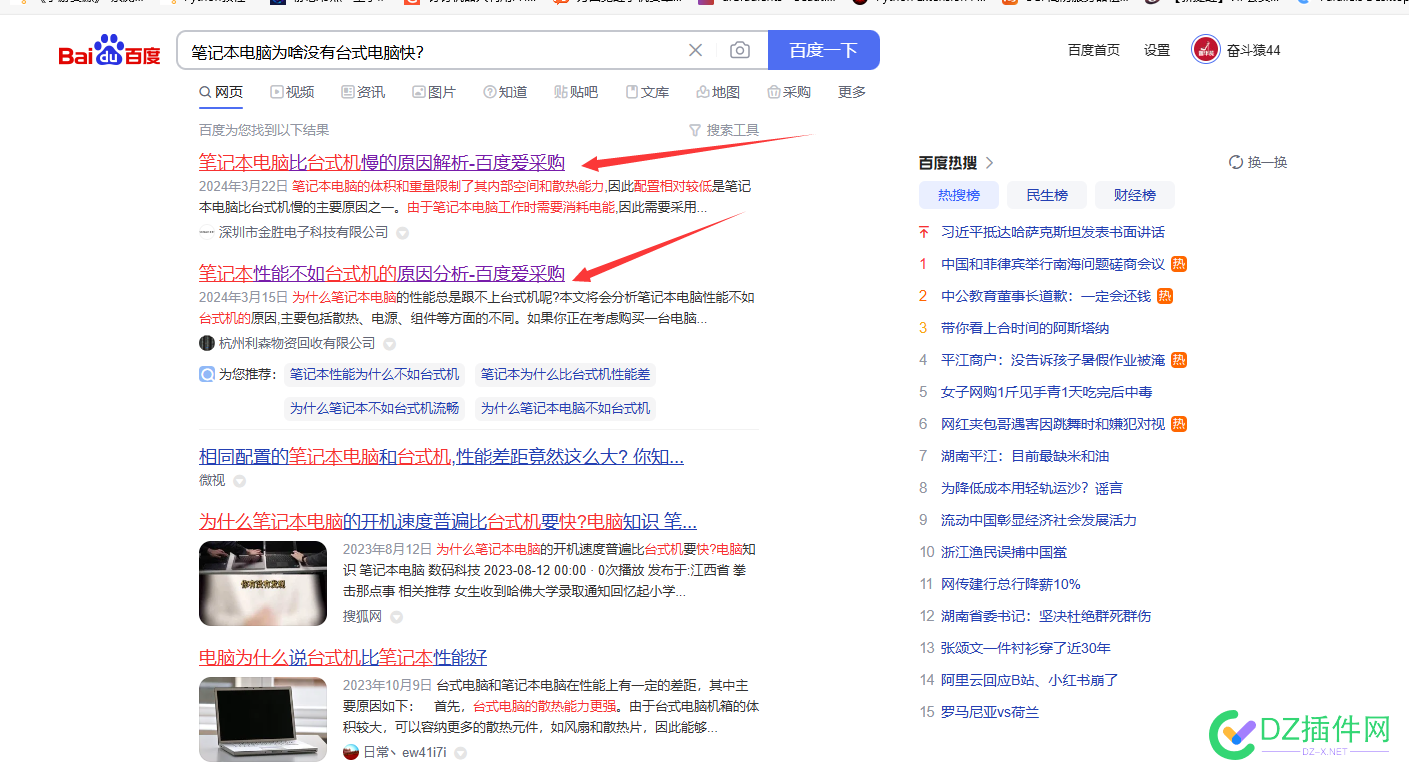The image size is (1409, 775).
Task: Switch to the 采购 tab
Action: [x=789, y=92]
